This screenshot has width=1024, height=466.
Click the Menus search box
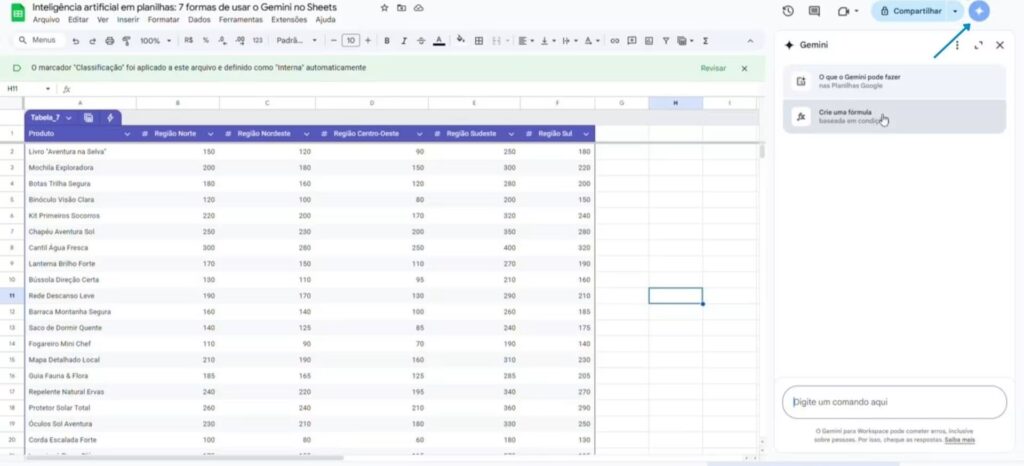pyautogui.click(x=39, y=40)
